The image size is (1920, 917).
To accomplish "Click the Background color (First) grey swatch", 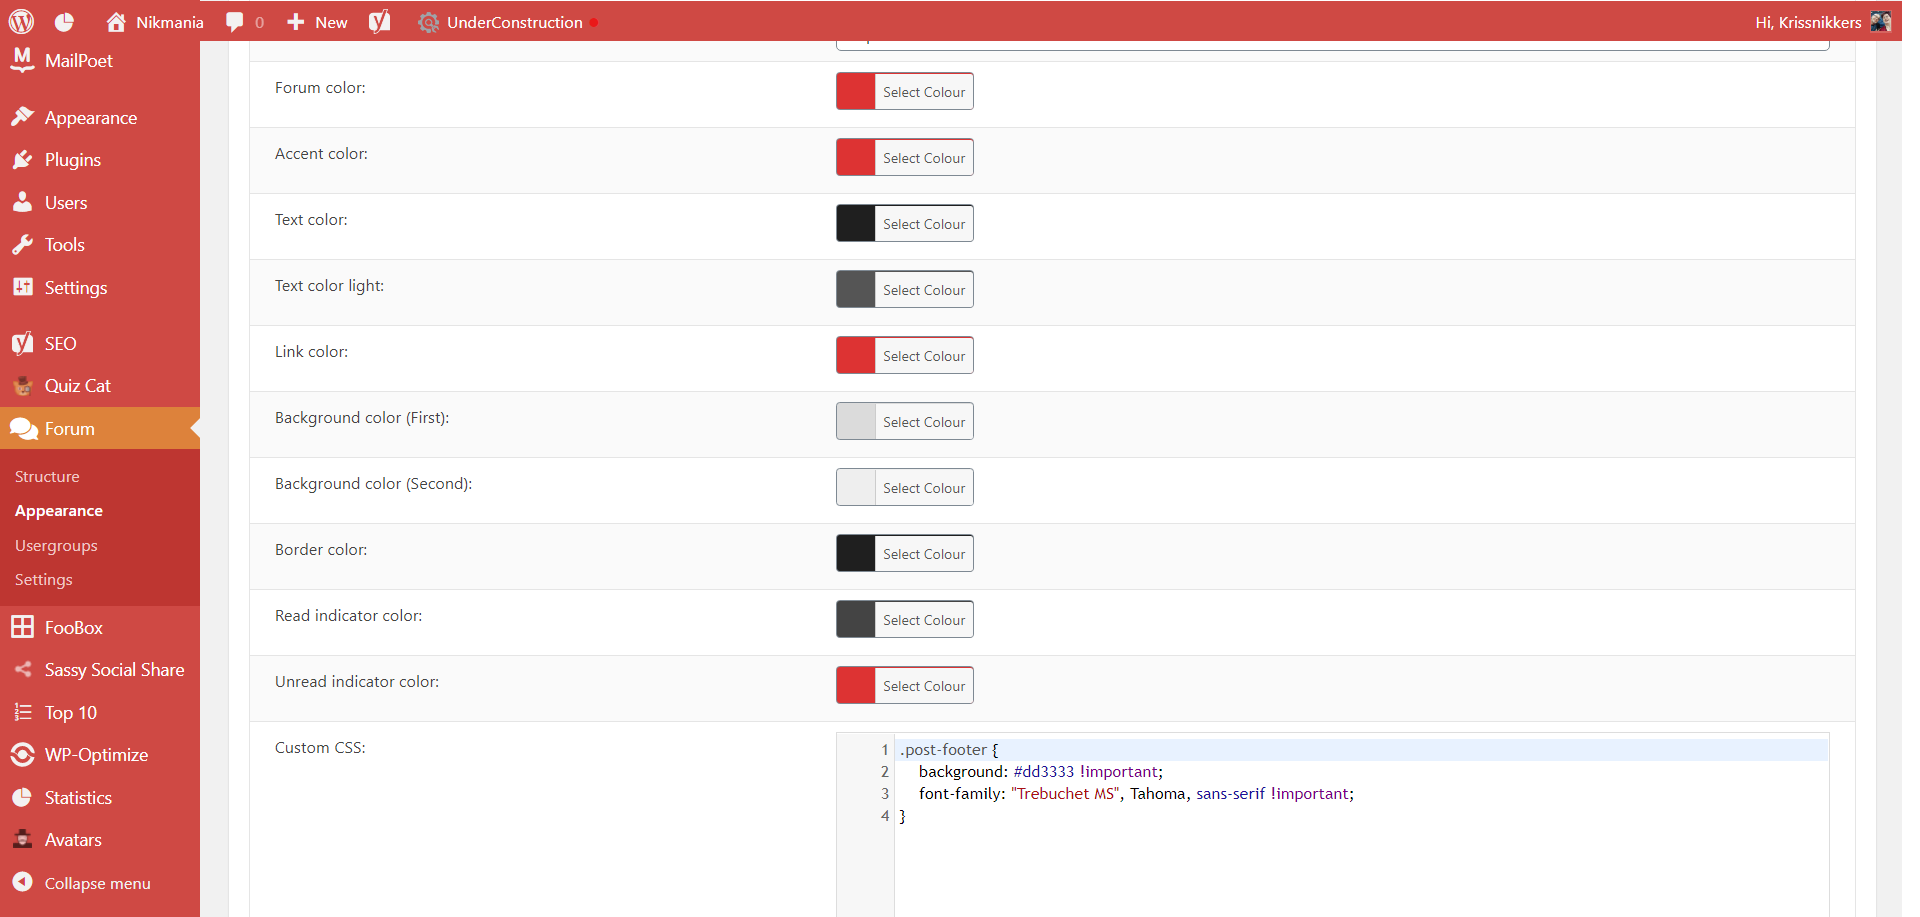I will pyautogui.click(x=856, y=422).
